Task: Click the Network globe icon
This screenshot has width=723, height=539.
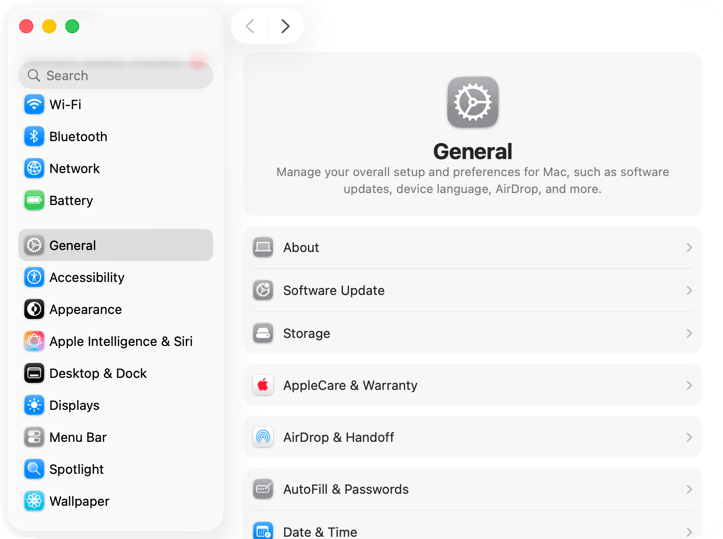Action: [34, 168]
